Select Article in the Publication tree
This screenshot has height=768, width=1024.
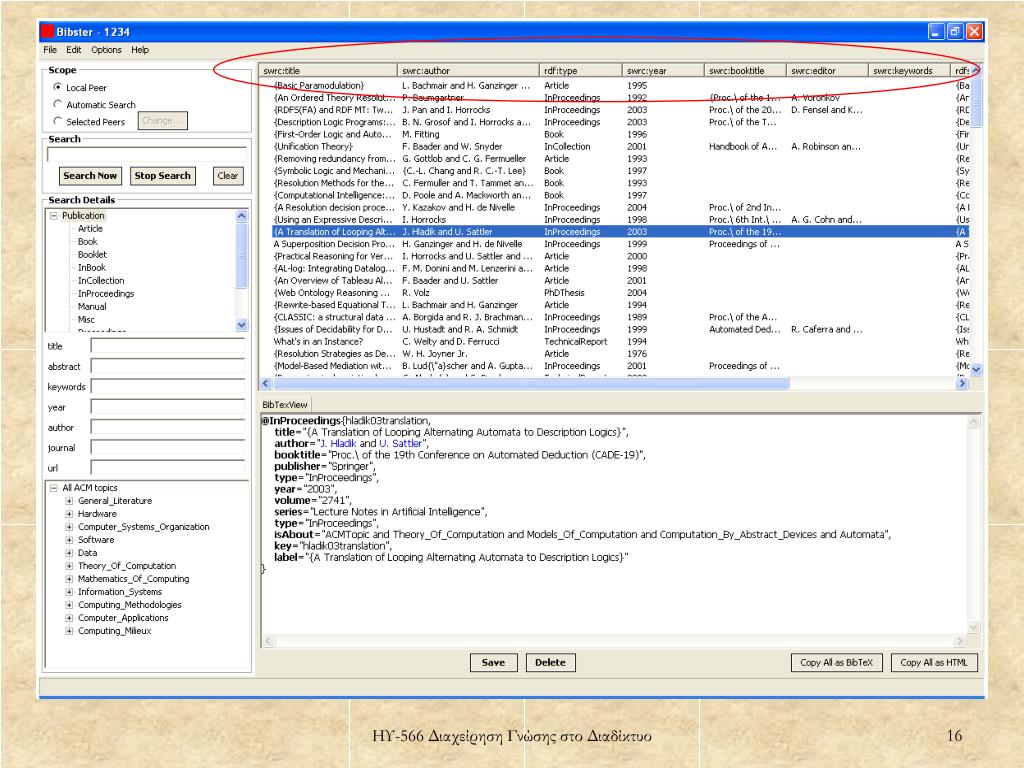tap(90, 229)
